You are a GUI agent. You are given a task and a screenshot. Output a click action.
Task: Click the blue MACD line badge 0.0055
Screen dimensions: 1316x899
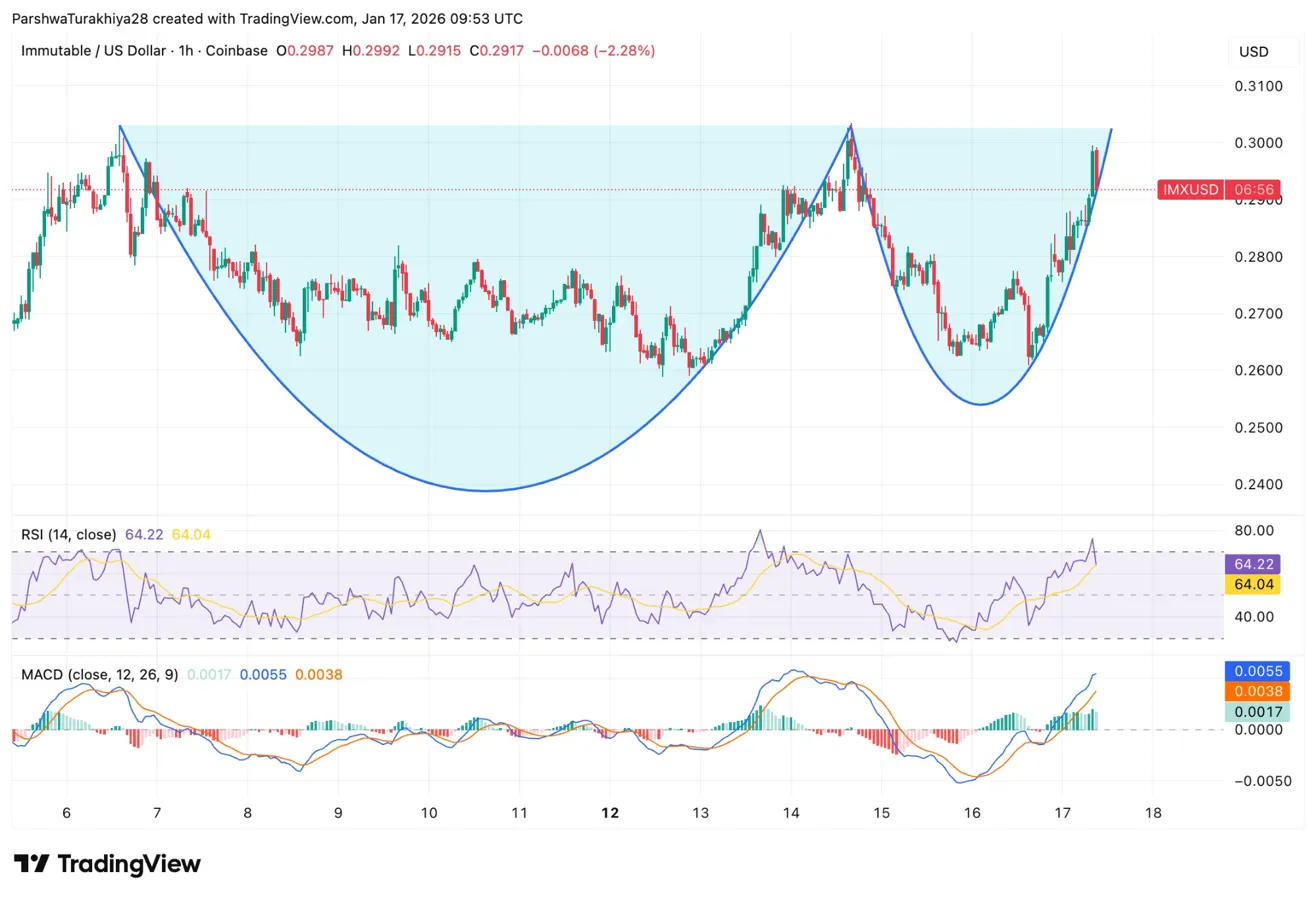click(1259, 671)
